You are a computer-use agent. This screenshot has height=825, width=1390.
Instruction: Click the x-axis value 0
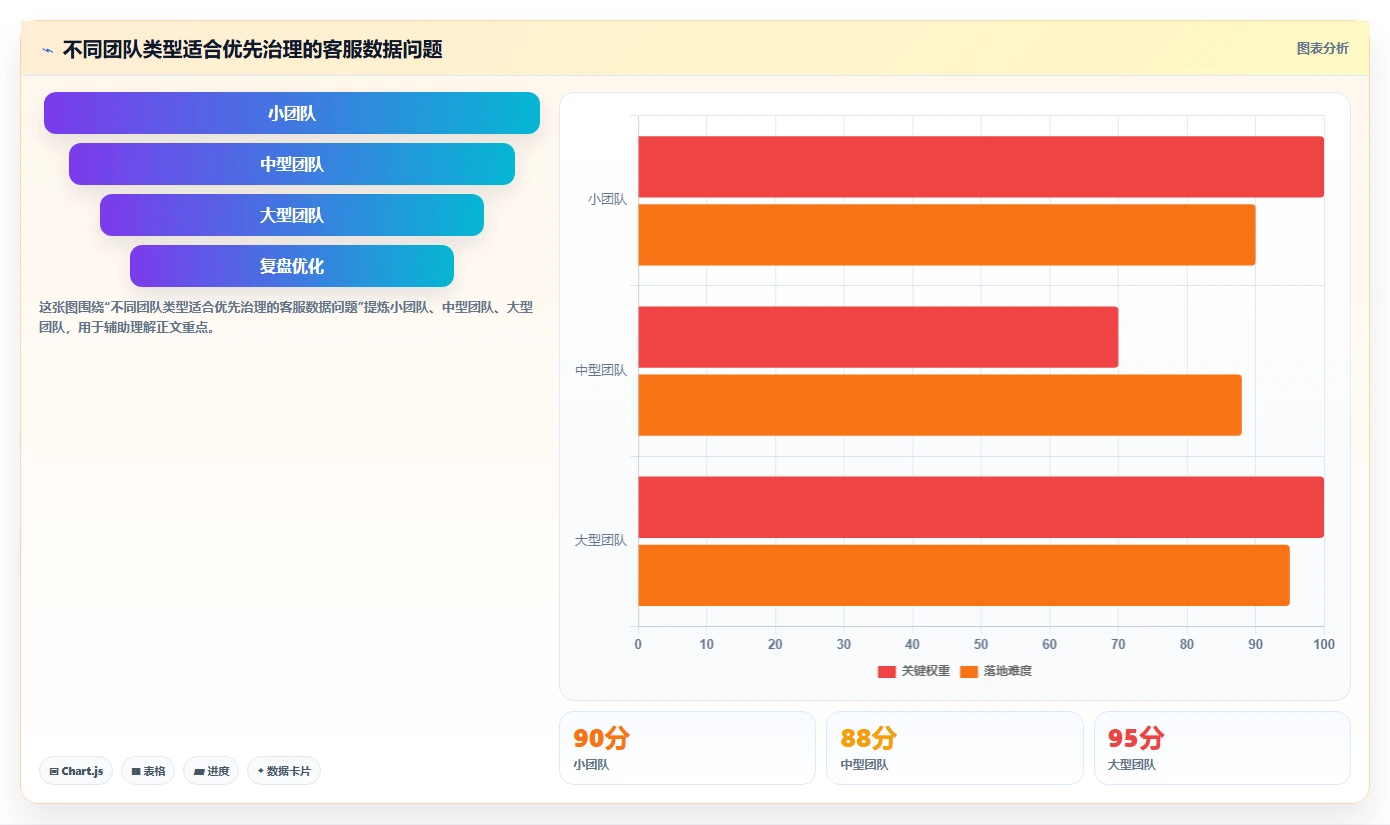pyautogui.click(x=638, y=644)
